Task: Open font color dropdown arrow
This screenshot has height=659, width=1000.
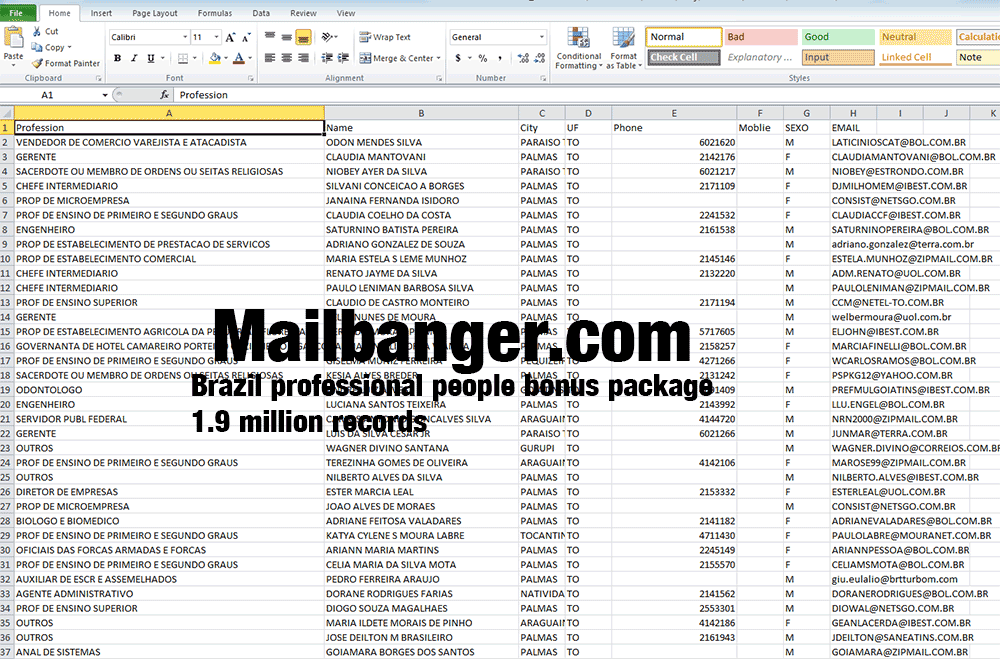Action: coord(250,58)
